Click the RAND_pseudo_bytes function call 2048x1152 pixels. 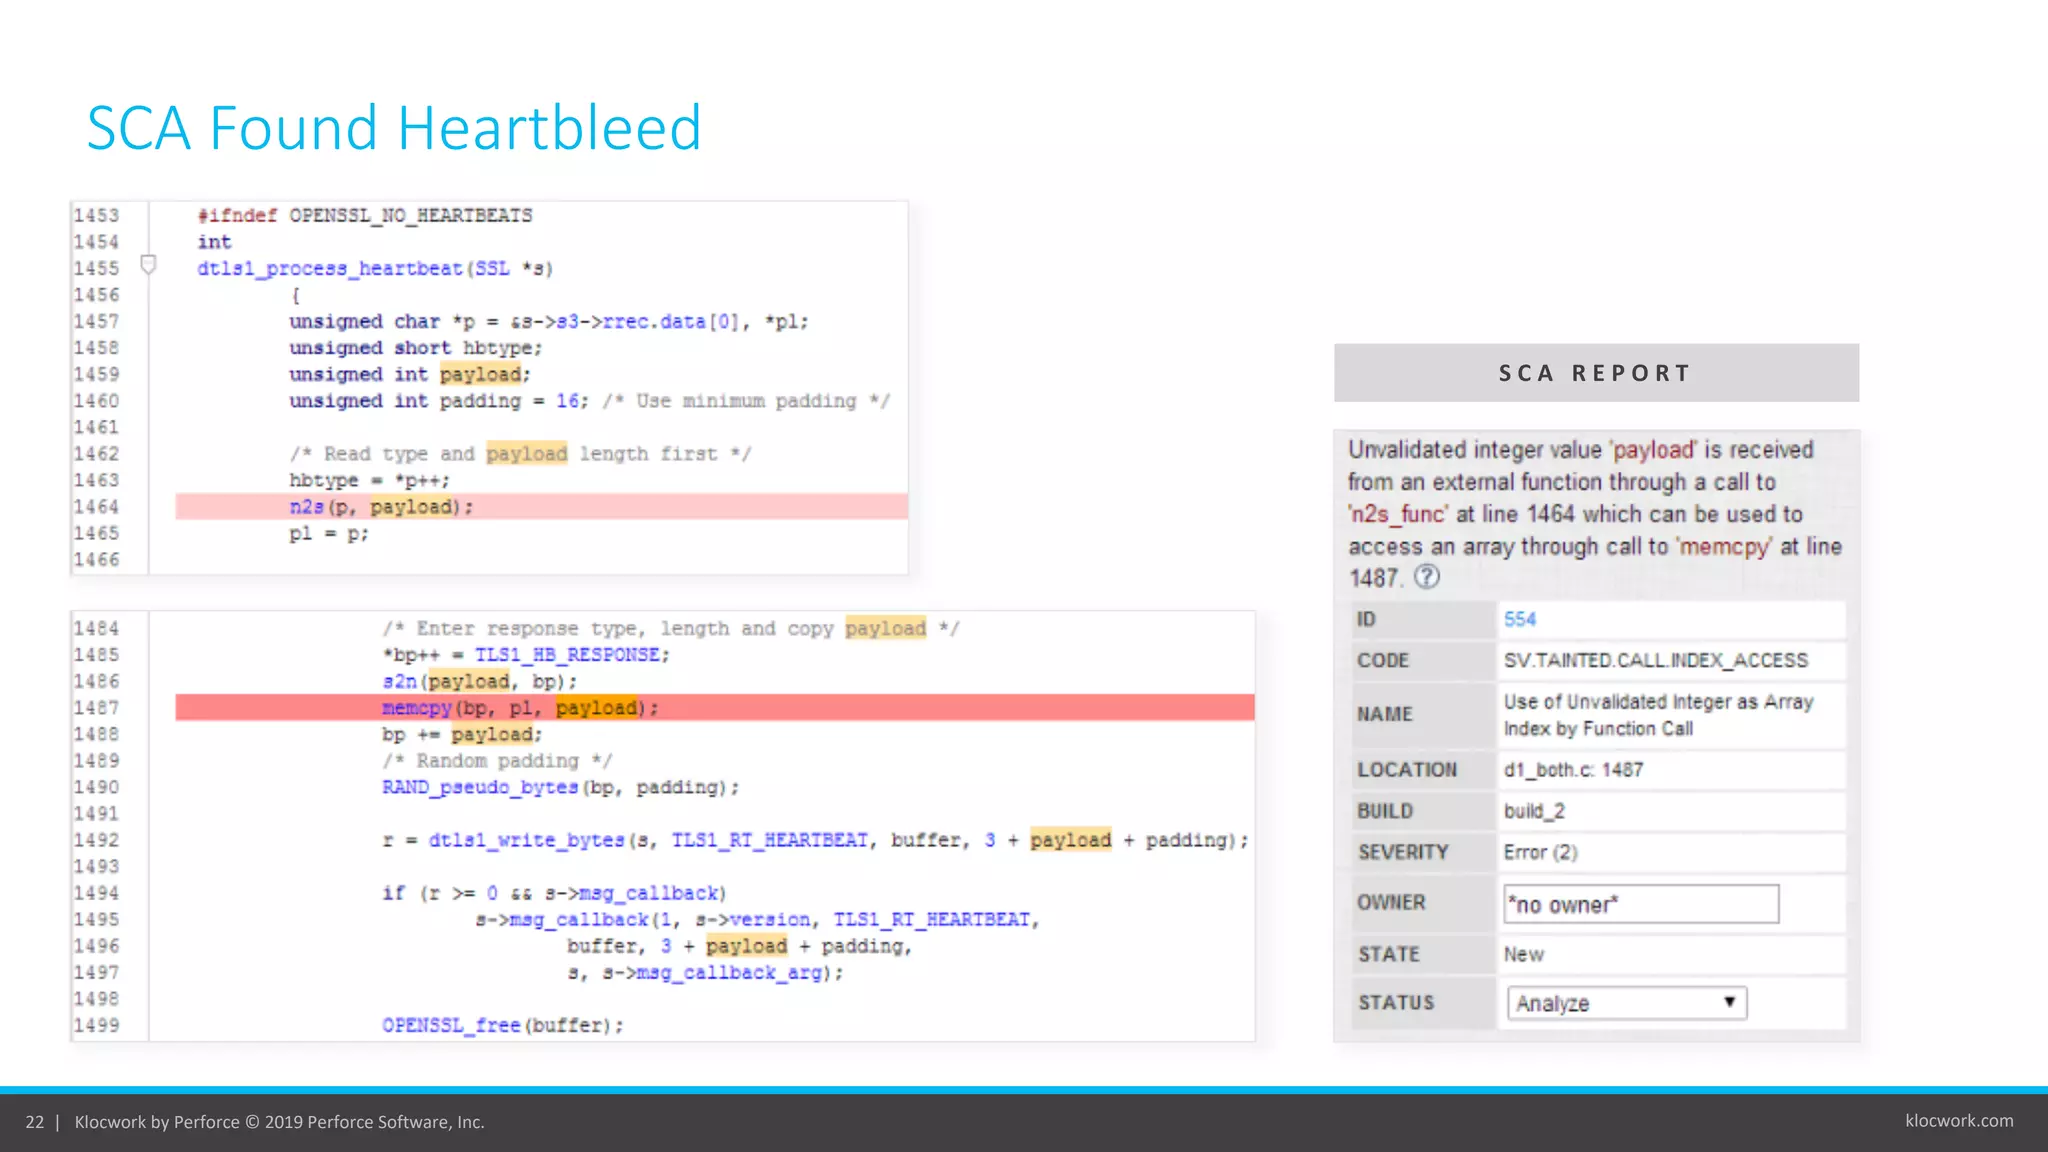(x=480, y=788)
